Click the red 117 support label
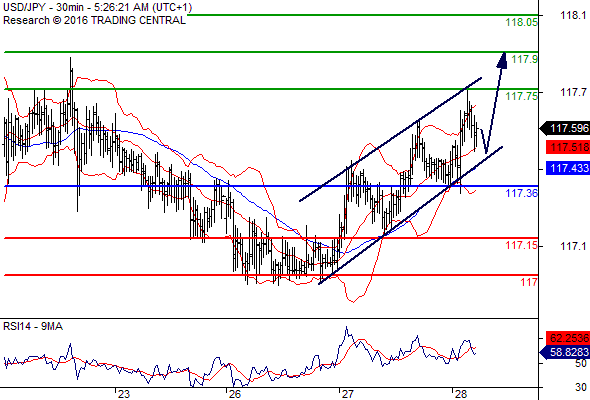 [529, 282]
